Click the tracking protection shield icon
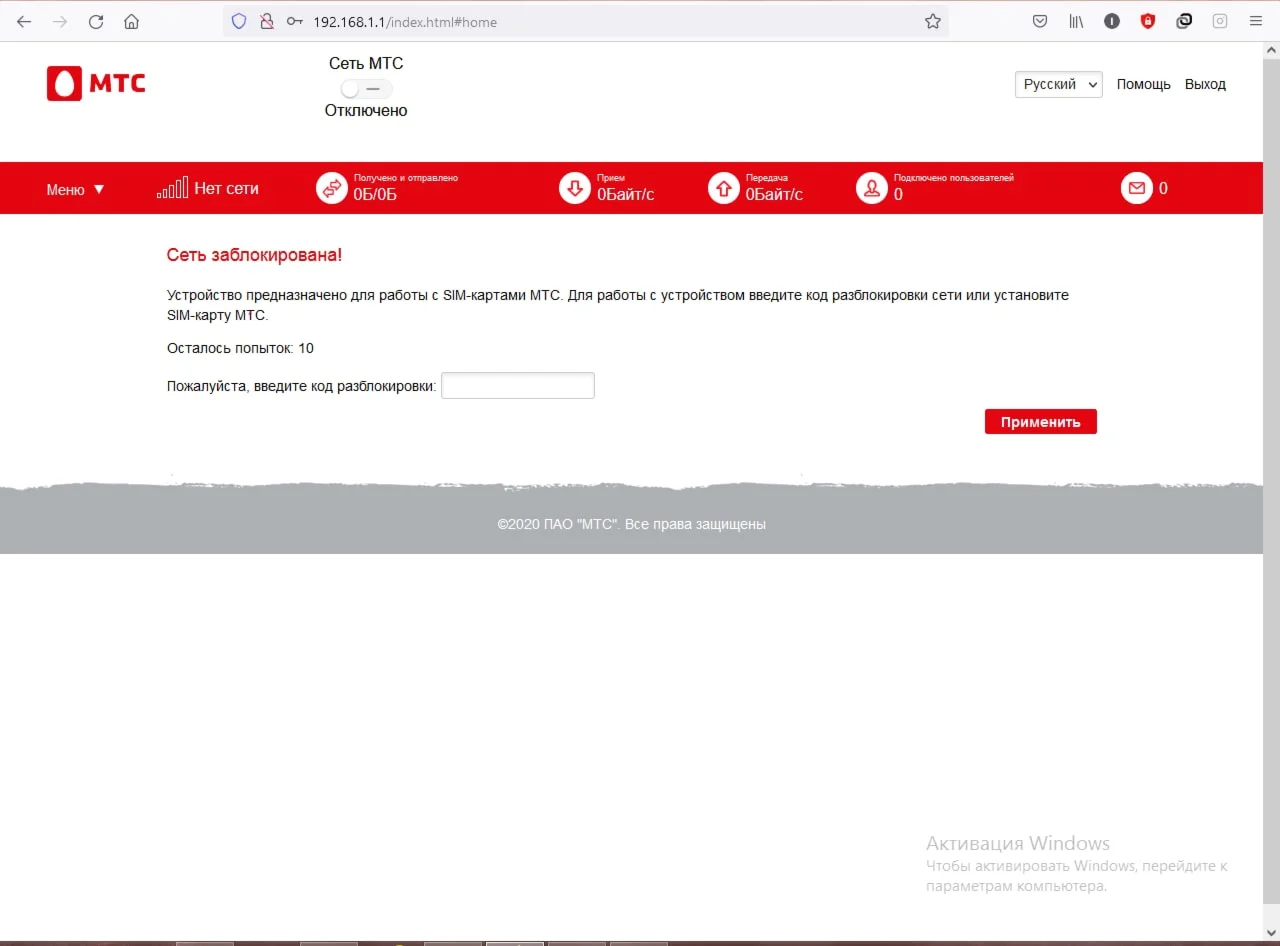Screen dimensions: 1280x946 tap(238, 21)
